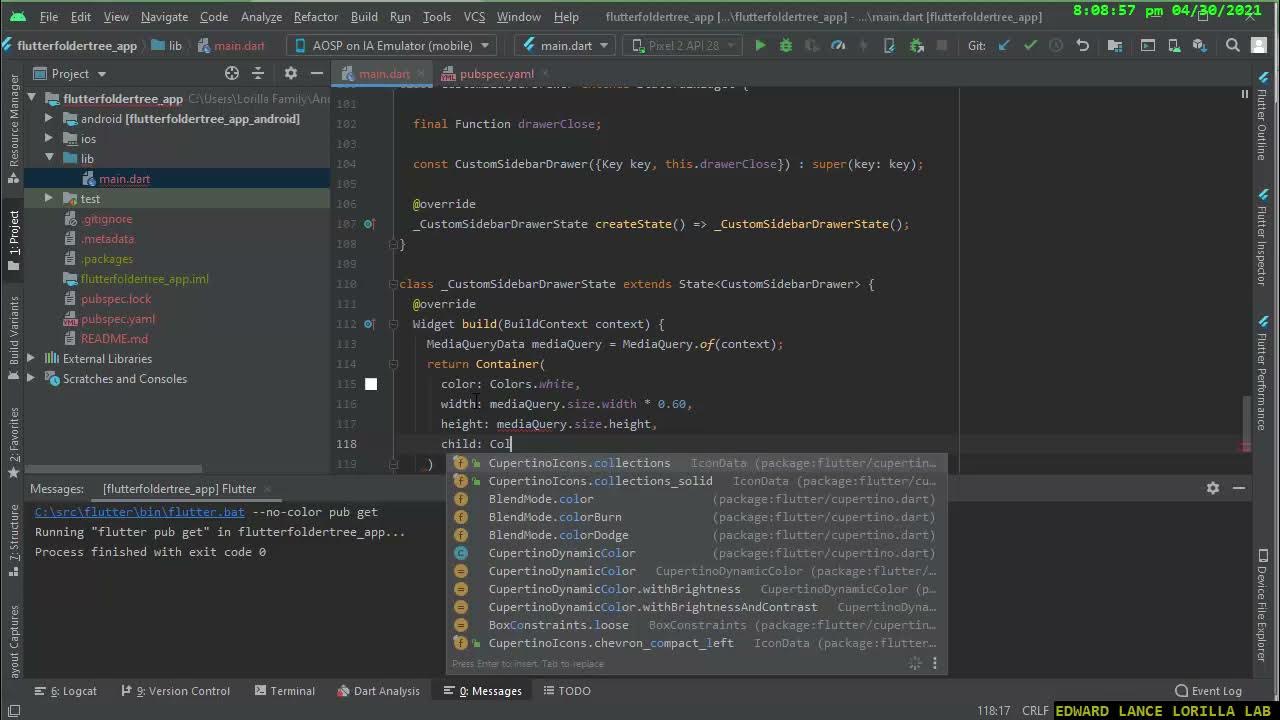Open the VCS menu
The height and width of the screenshot is (720, 1280).
474,17
